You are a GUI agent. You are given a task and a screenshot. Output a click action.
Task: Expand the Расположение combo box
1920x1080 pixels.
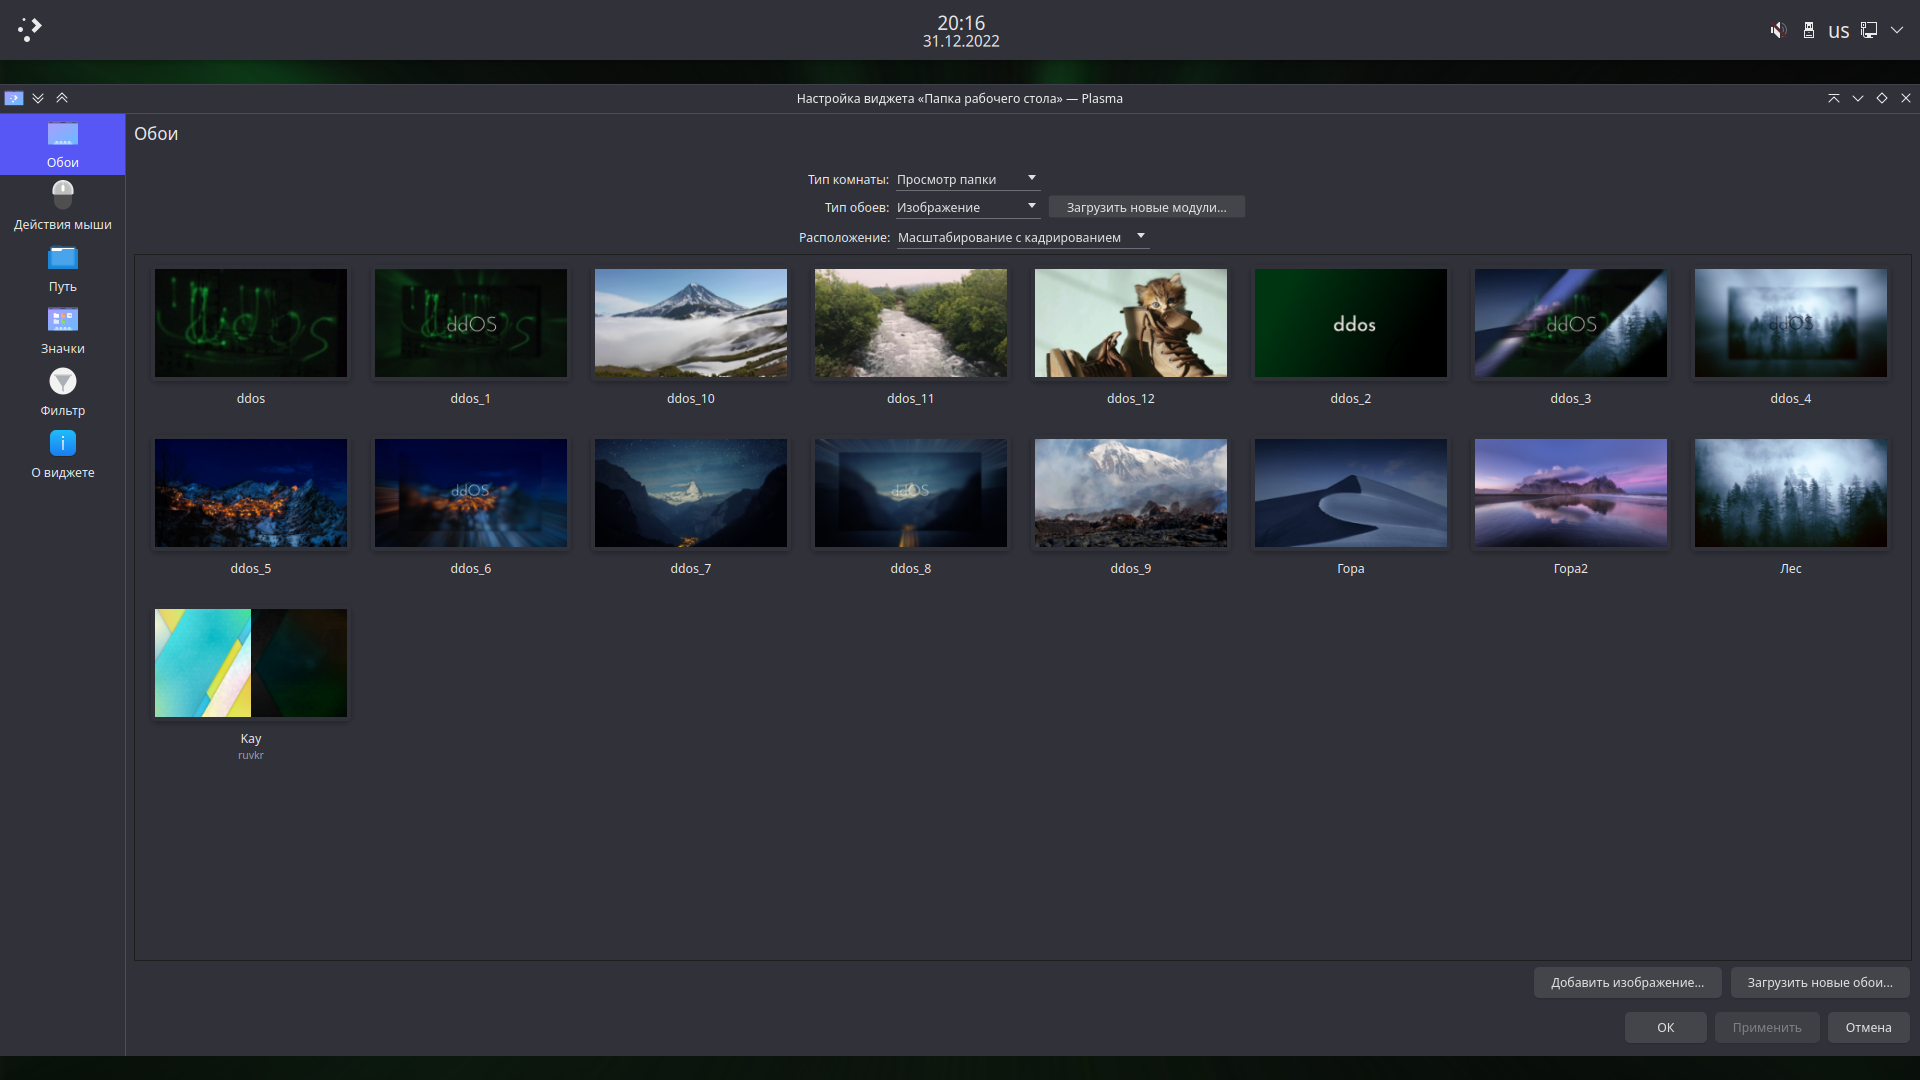point(1021,237)
